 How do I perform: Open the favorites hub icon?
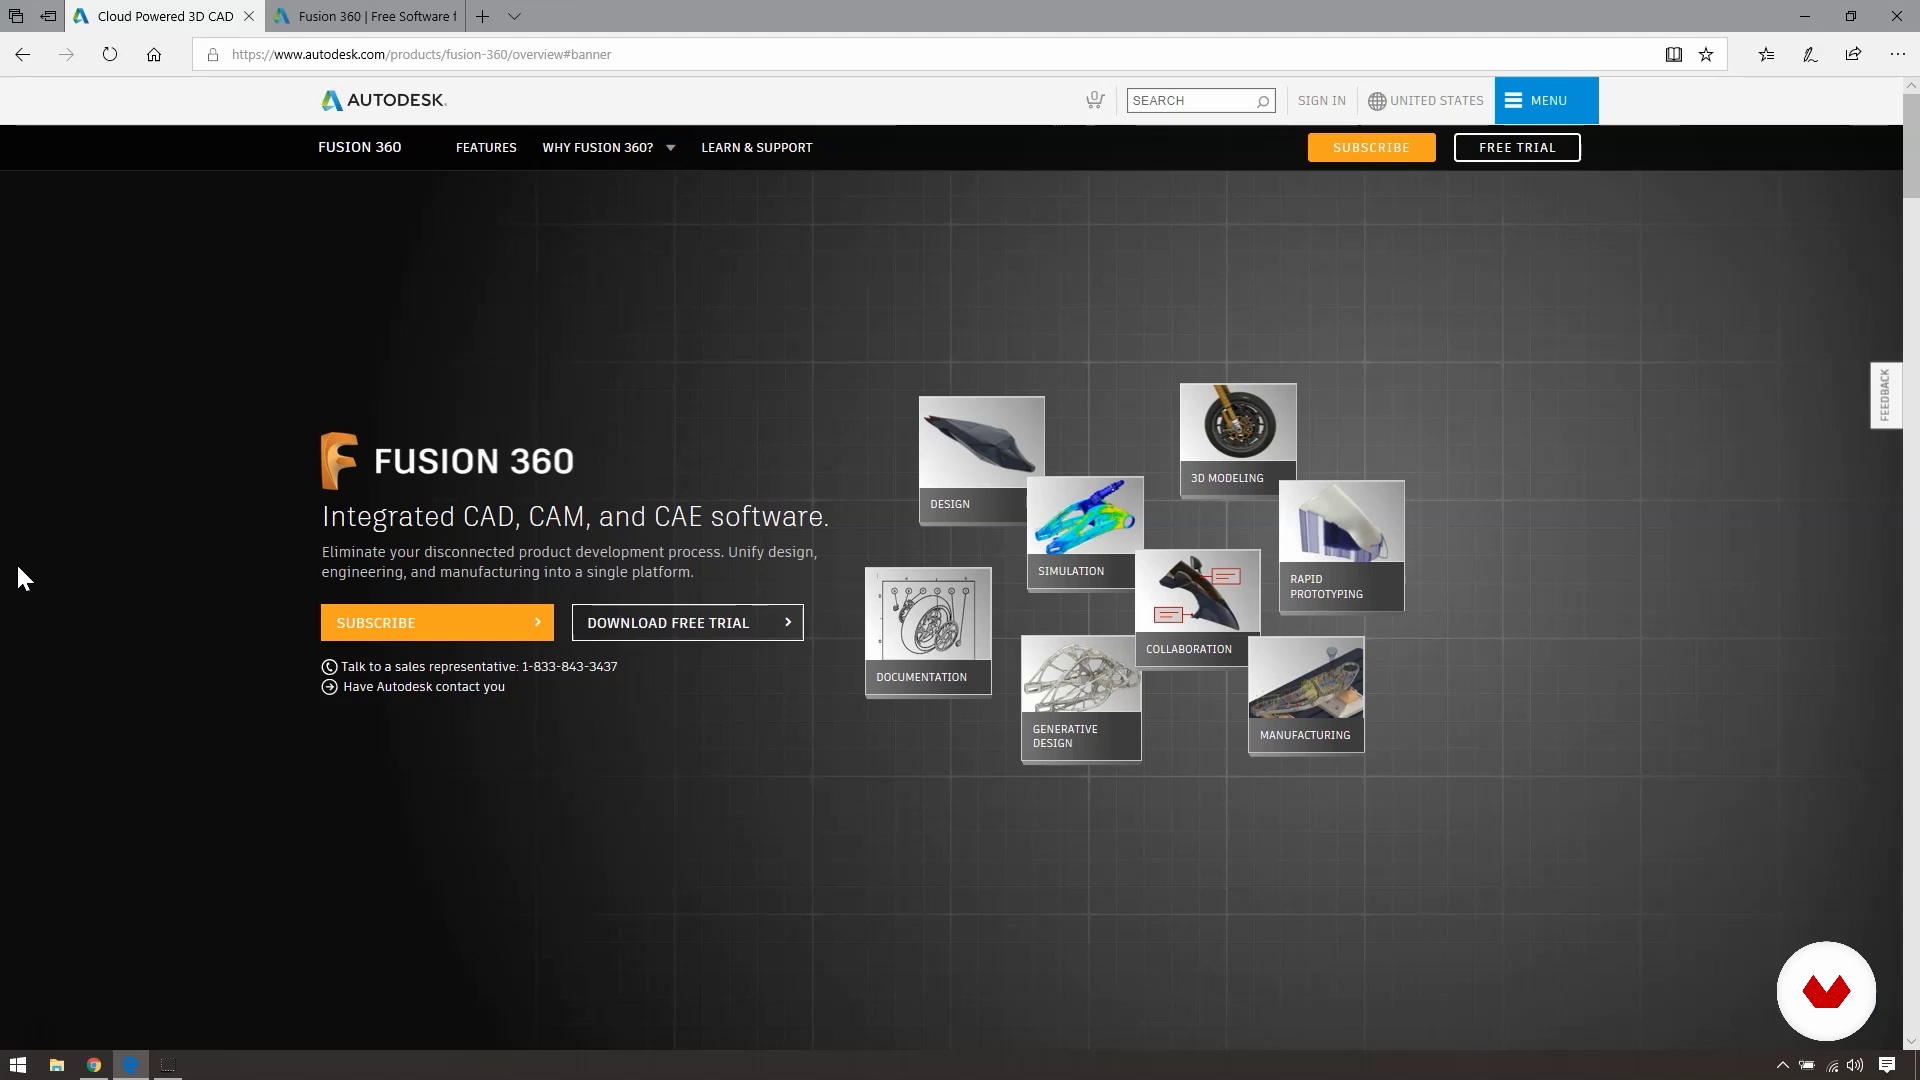(x=1766, y=54)
